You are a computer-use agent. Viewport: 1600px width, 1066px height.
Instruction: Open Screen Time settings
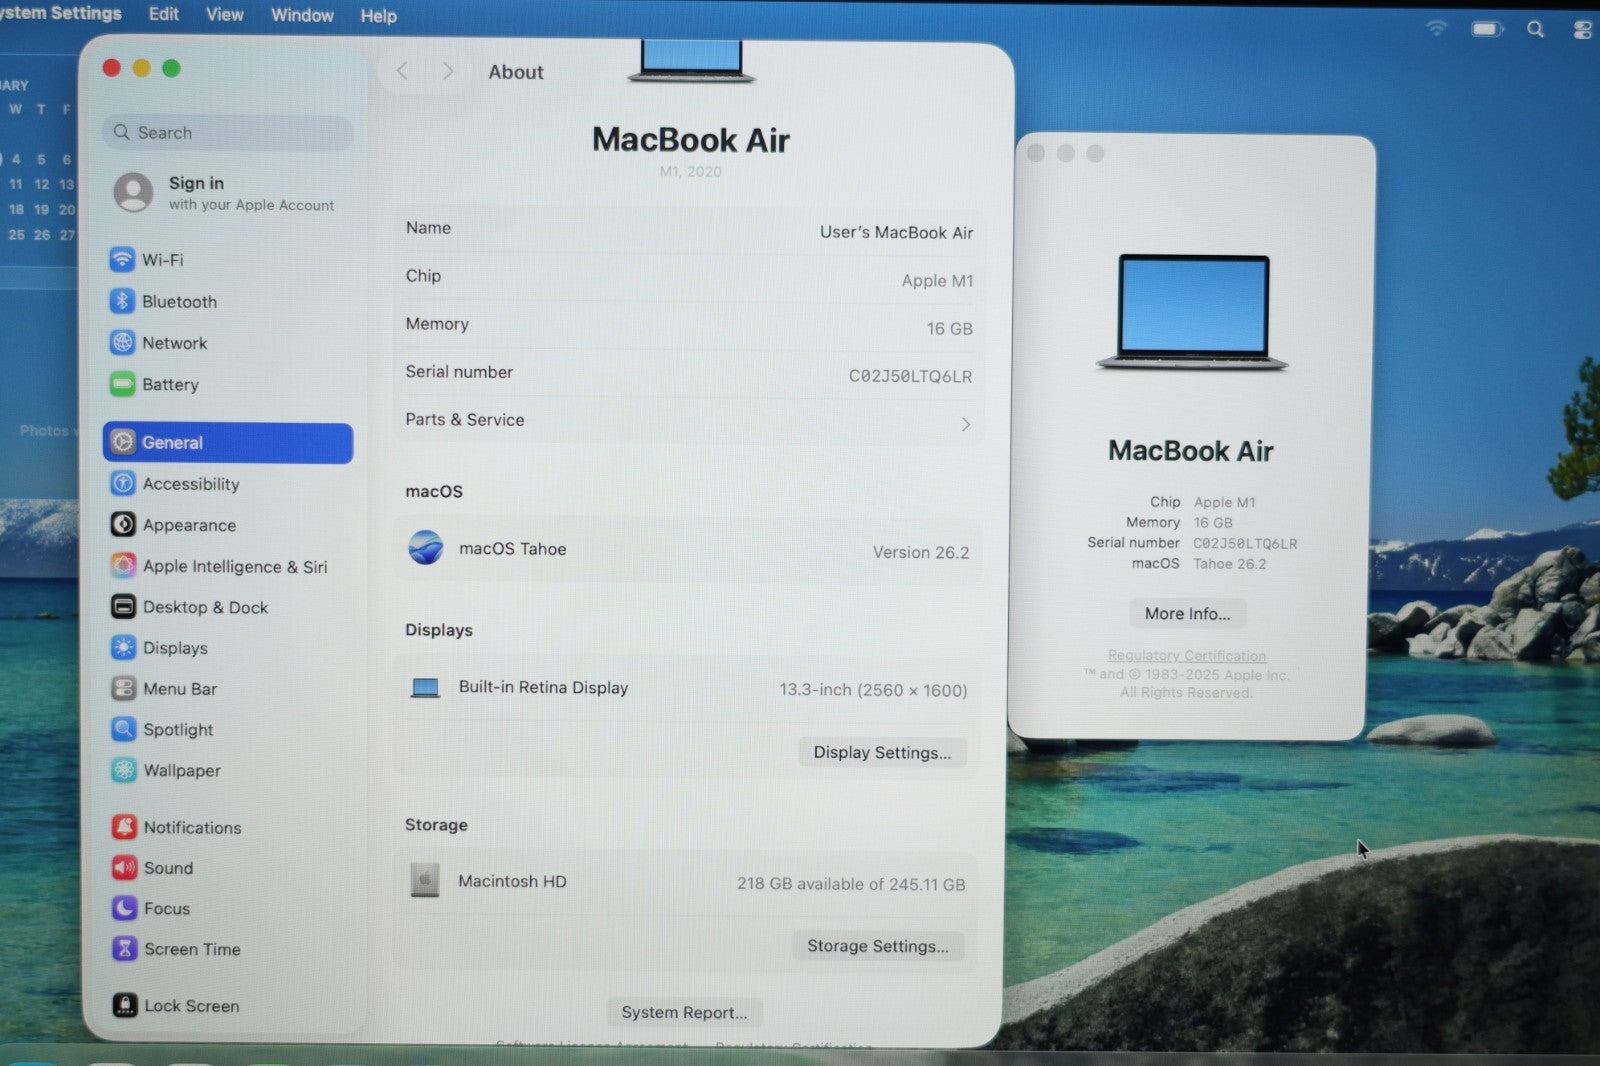(191, 950)
